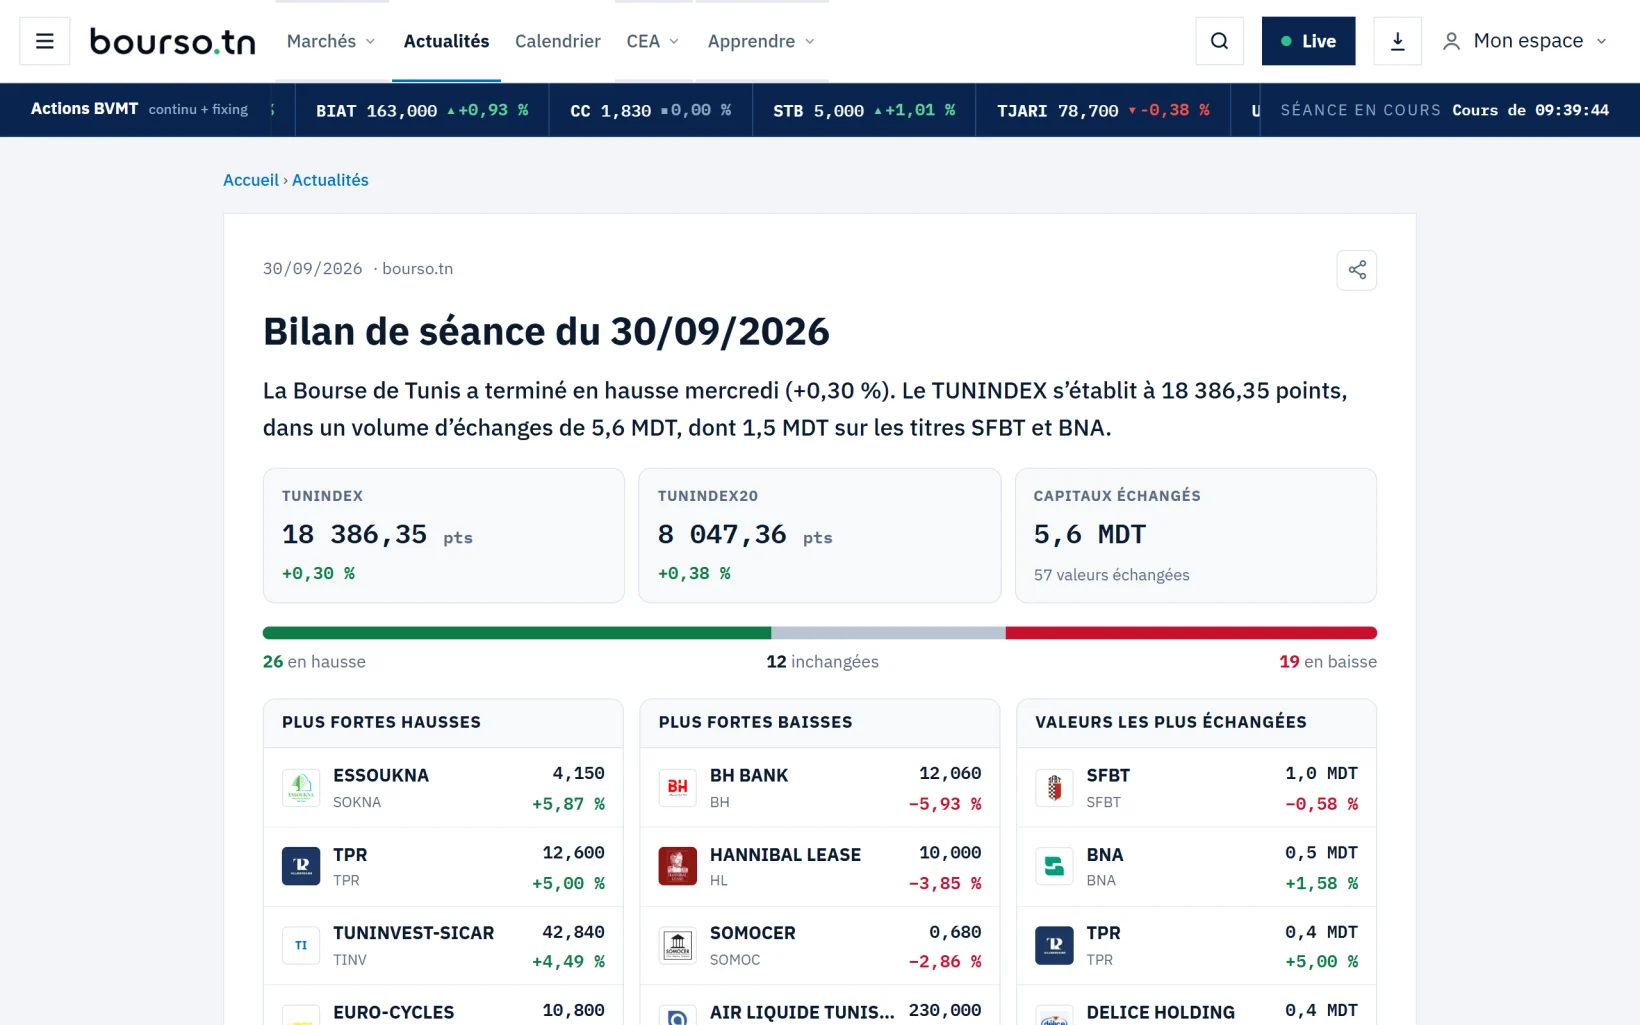Viewport: 1640px width, 1025px height.
Task: Follow the Actualités breadcrumb link
Action: 330,180
